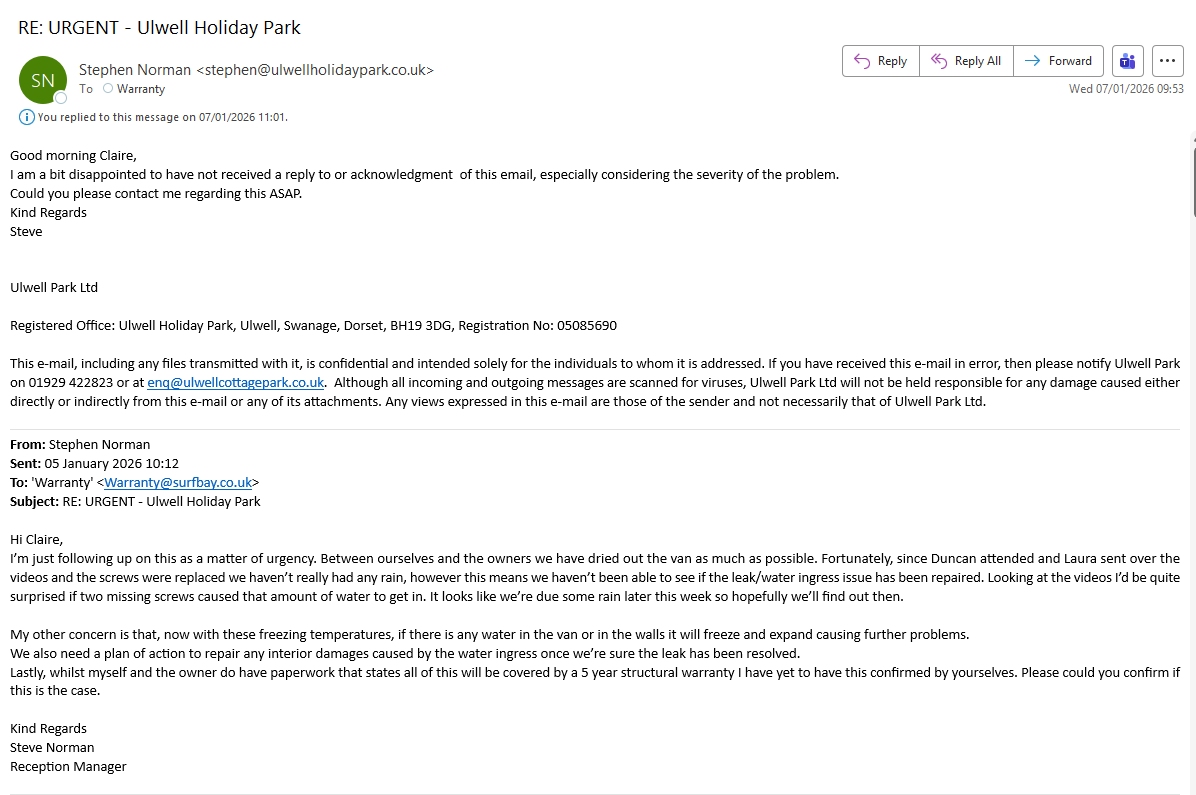Click the Forward arrow icon

1032,61
